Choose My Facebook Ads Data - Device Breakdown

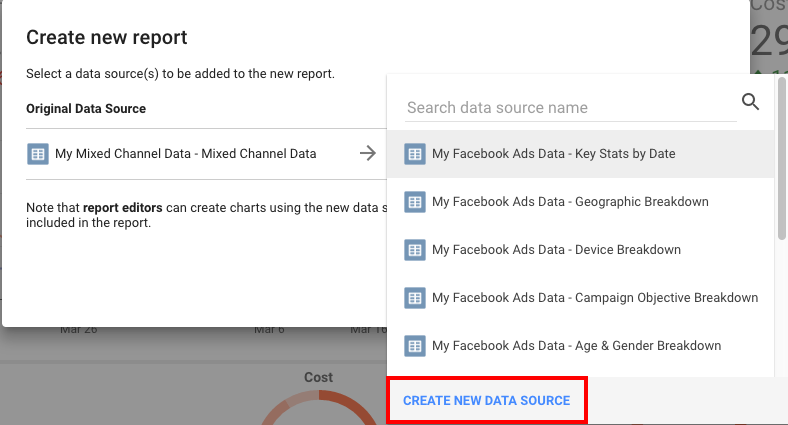click(580, 250)
